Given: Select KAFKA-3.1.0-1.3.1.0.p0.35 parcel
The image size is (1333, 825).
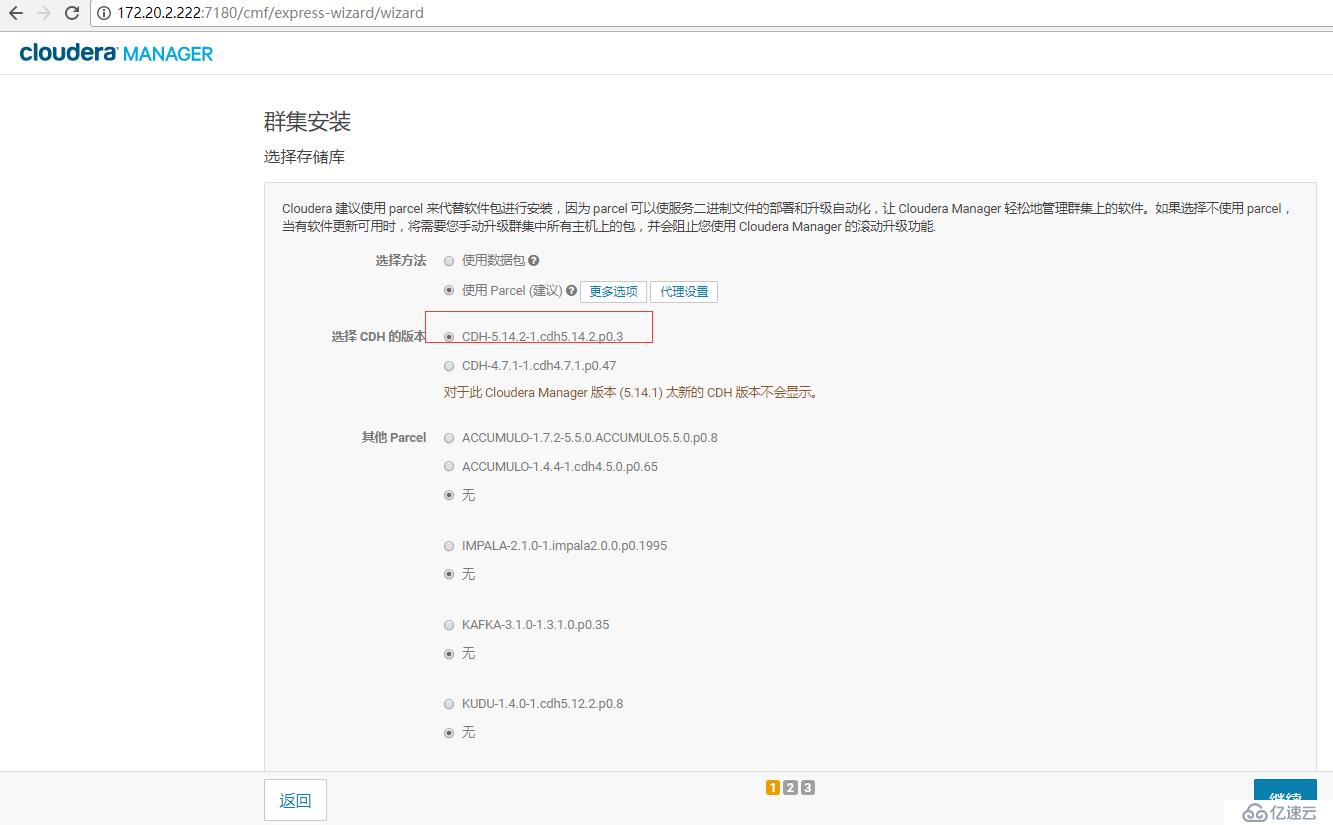Looking at the screenshot, I should (x=449, y=625).
